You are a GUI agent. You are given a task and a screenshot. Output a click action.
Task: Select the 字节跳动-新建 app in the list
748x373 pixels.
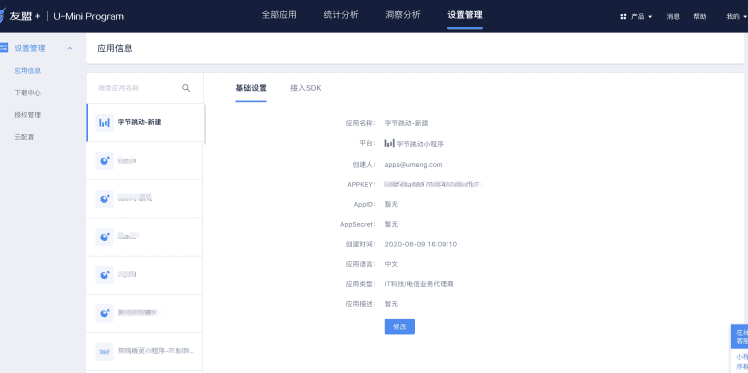pos(145,123)
